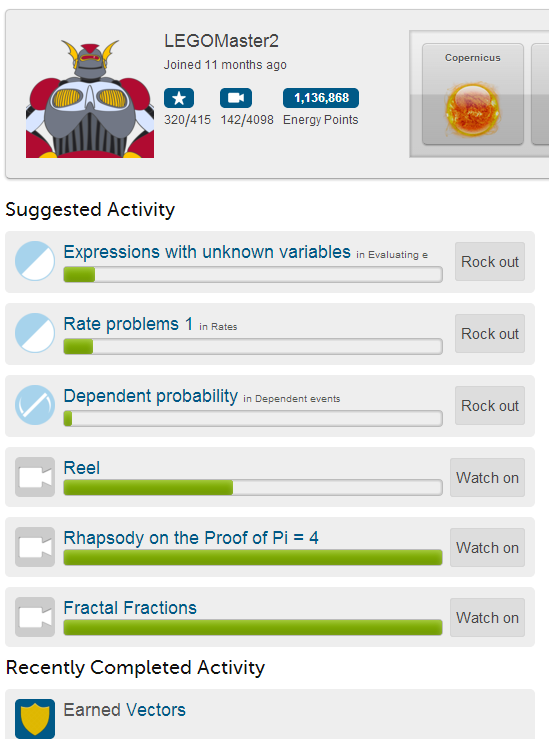Click the circle icon beside Dependent probability
Image resolution: width=549 pixels, height=739 pixels.
[x=35, y=405]
